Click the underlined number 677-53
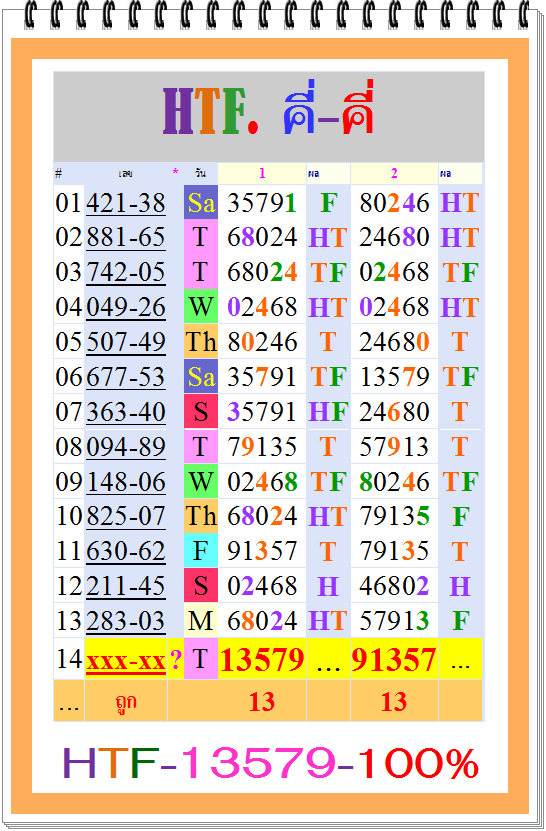This screenshot has width=546, height=831. tap(126, 377)
